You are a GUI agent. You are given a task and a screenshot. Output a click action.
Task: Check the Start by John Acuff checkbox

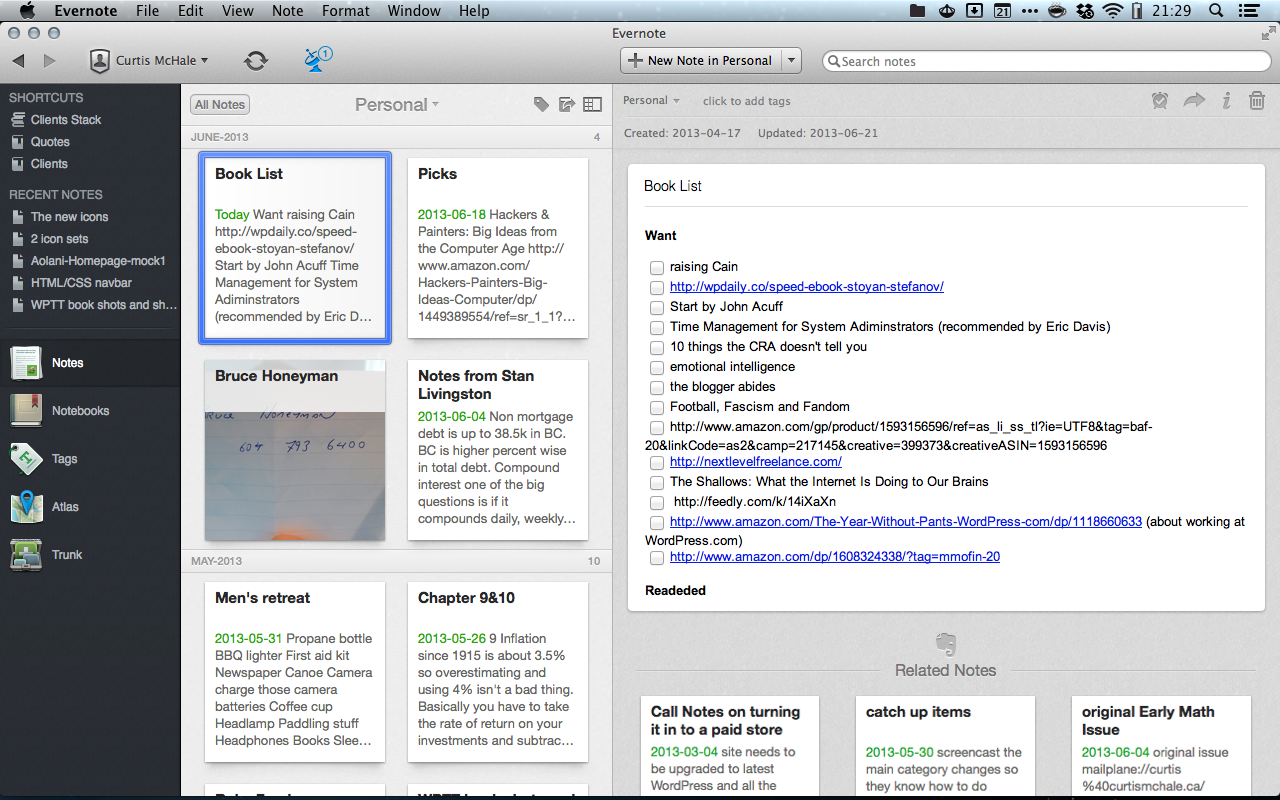tap(657, 307)
